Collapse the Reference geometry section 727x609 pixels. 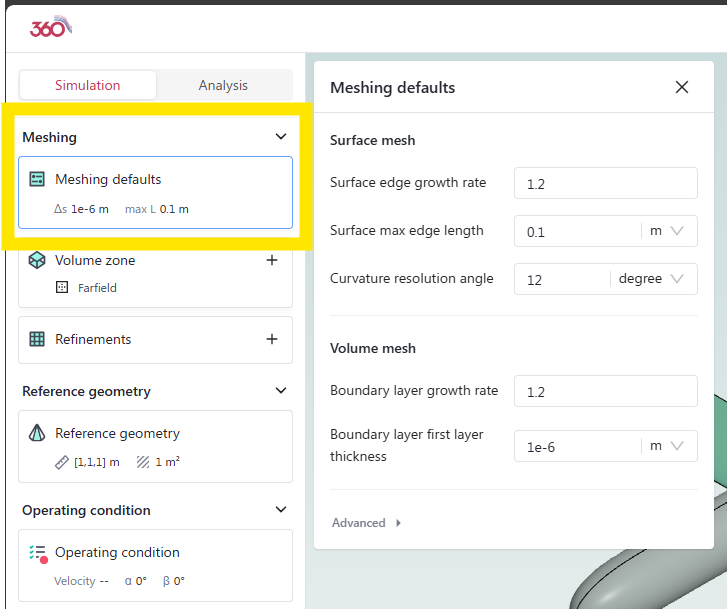[281, 391]
